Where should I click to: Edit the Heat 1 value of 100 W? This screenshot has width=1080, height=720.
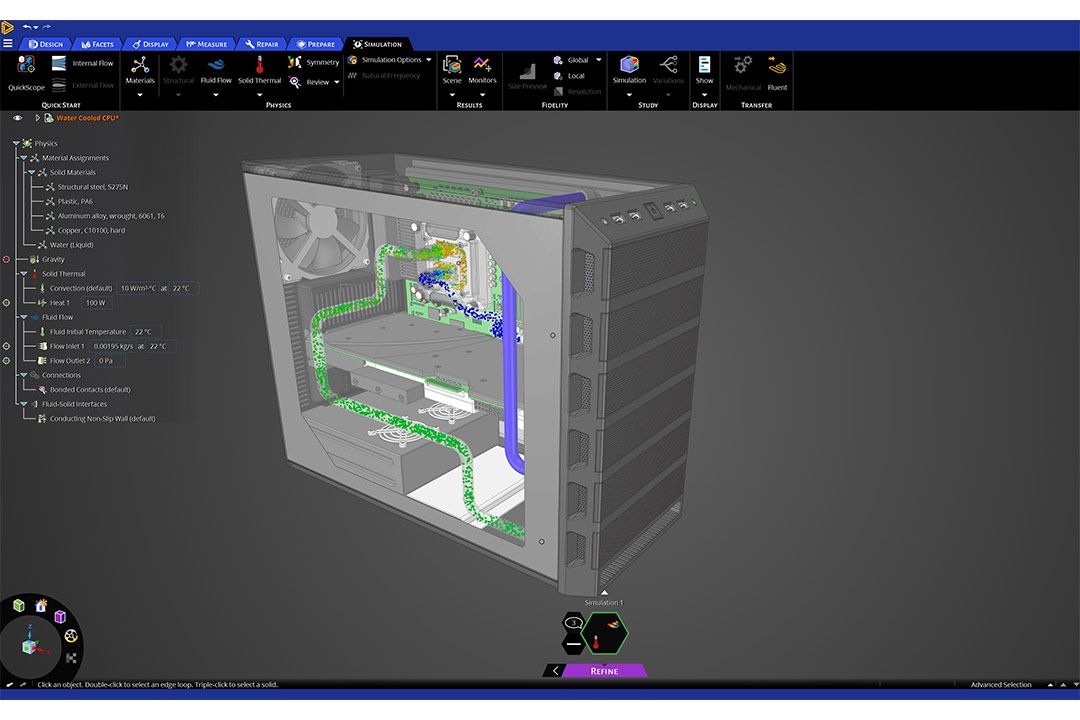(96, 301)
